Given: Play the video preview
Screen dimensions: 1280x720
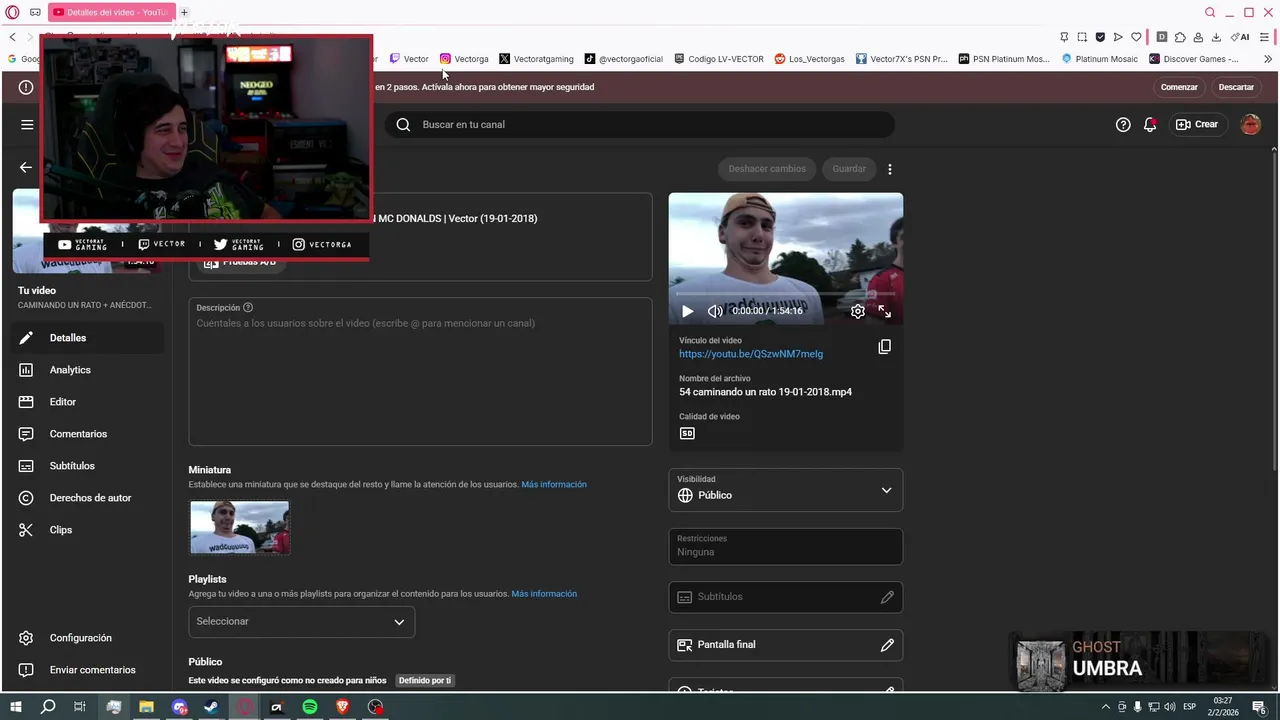Looking at the screenshot, I should click(687, 311).
